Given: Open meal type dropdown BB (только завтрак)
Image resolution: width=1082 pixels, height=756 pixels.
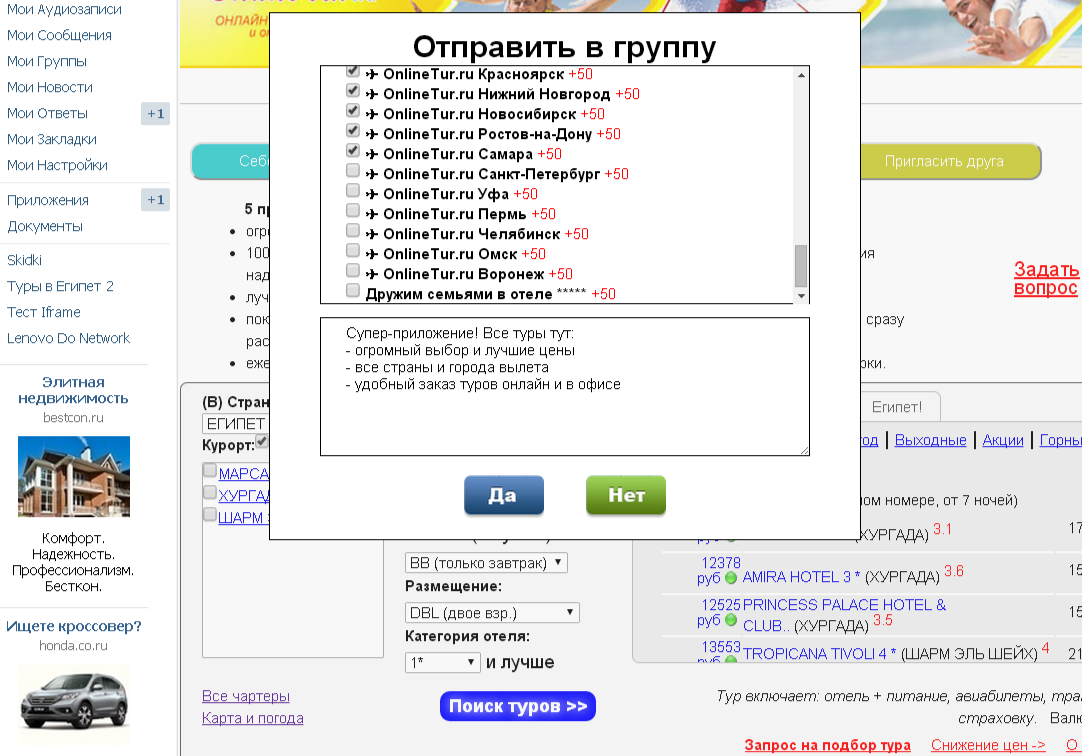Looking at the screenshot, I should [x=486, y=563].
